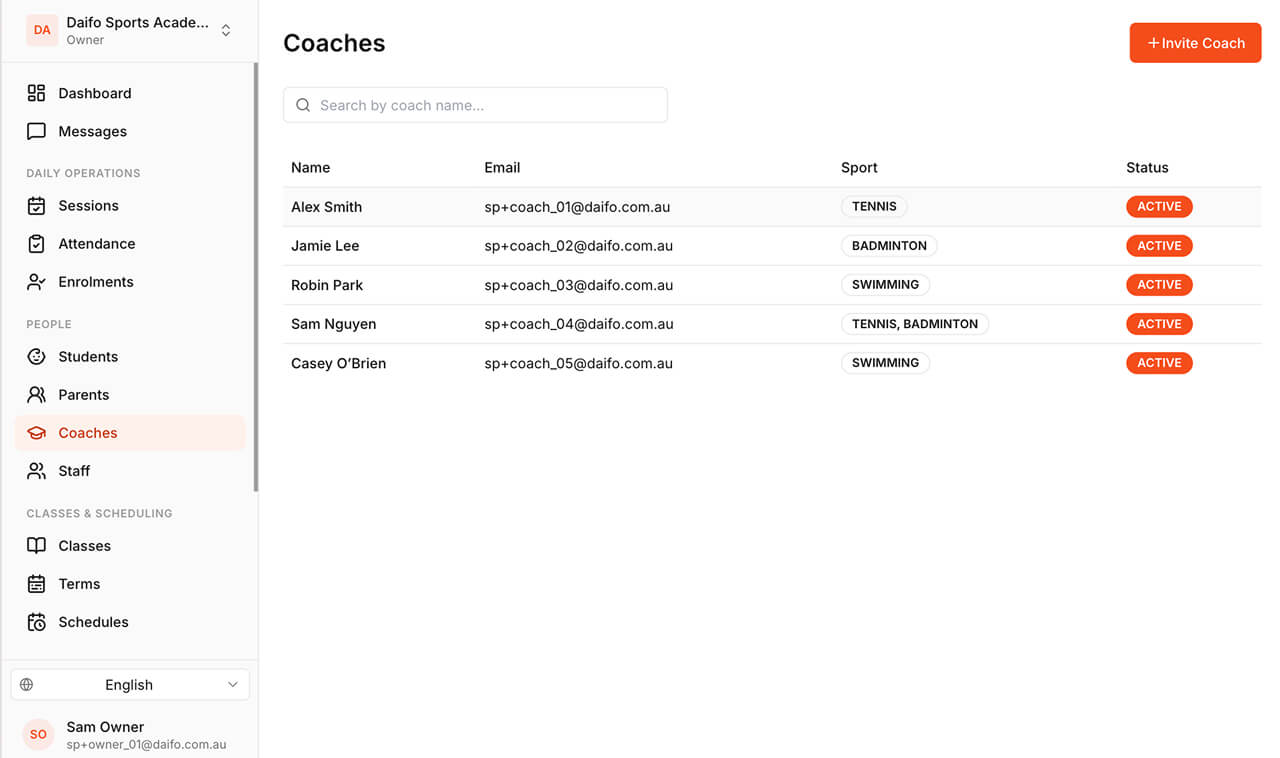Click the Students smiley face icon
1280x758 pixels.
pyautogui.click(x=36, y=357)
